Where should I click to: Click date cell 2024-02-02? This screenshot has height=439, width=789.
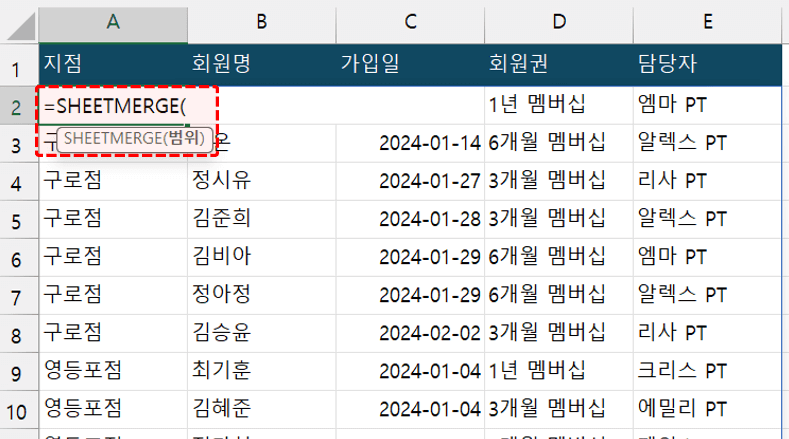(410, 334)
